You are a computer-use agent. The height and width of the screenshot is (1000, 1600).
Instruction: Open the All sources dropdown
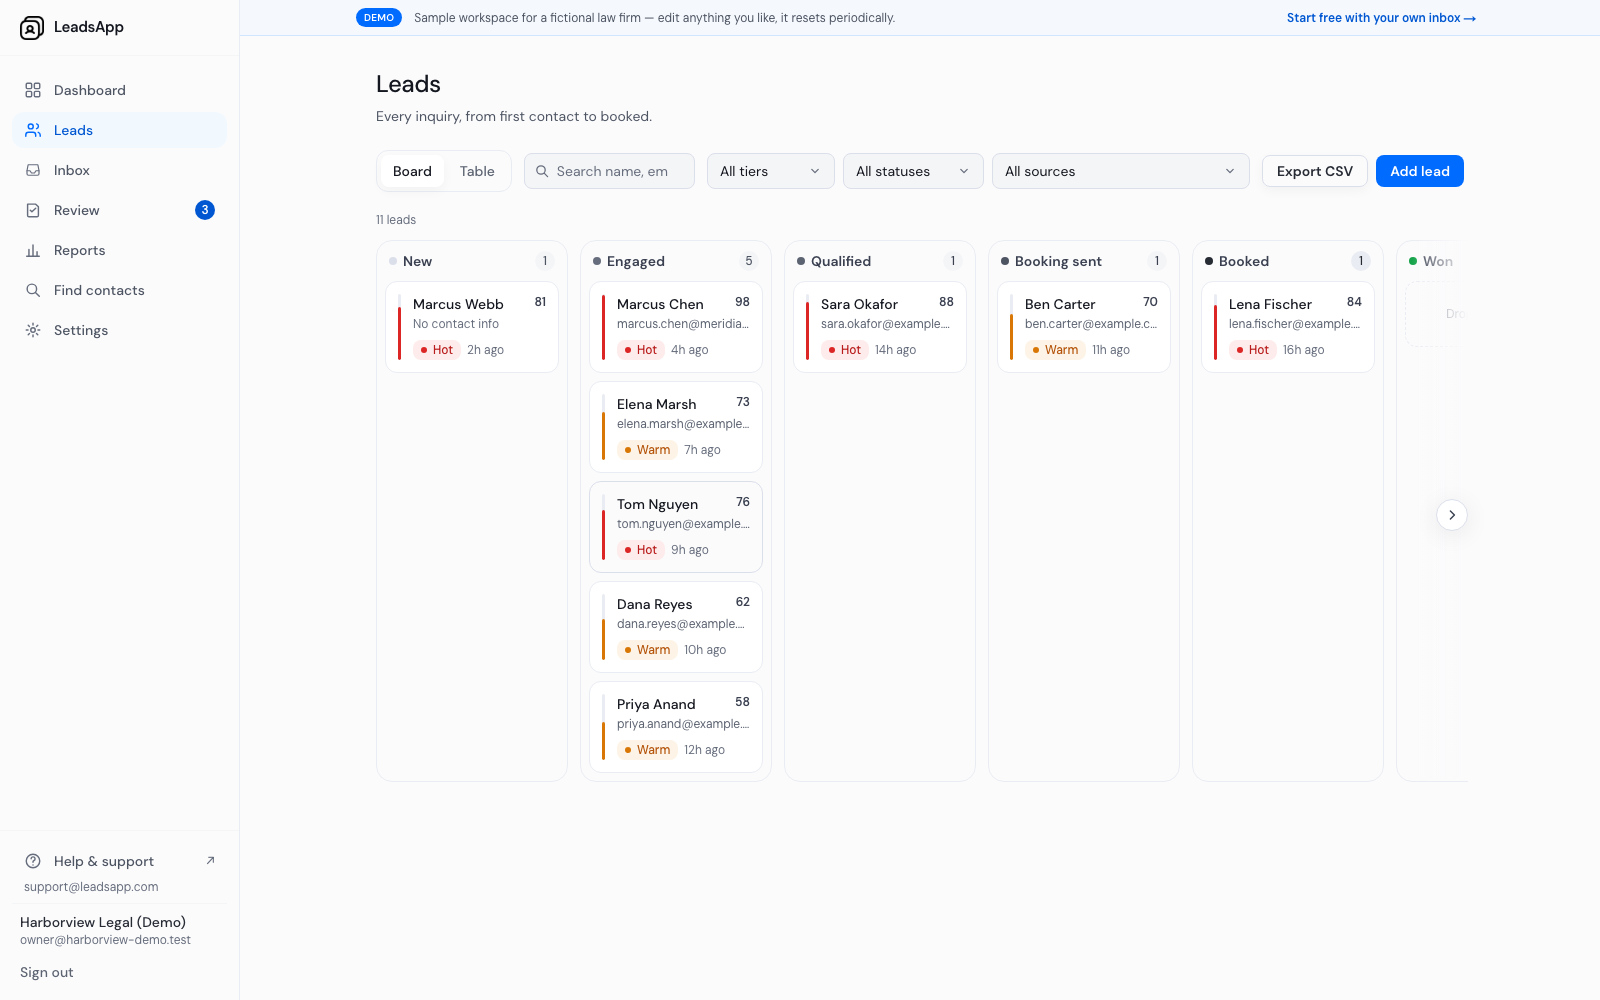tap(1120, 171)
